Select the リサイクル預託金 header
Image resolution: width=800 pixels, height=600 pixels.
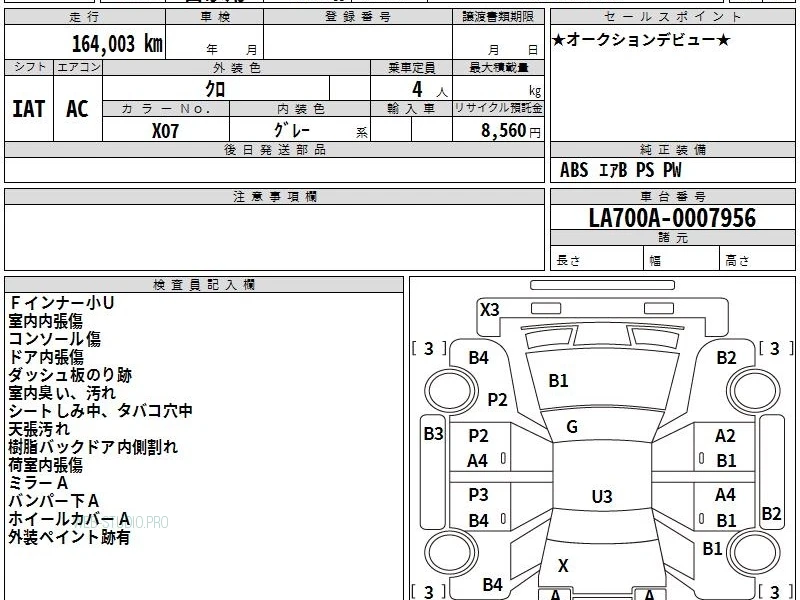point(498,109)
